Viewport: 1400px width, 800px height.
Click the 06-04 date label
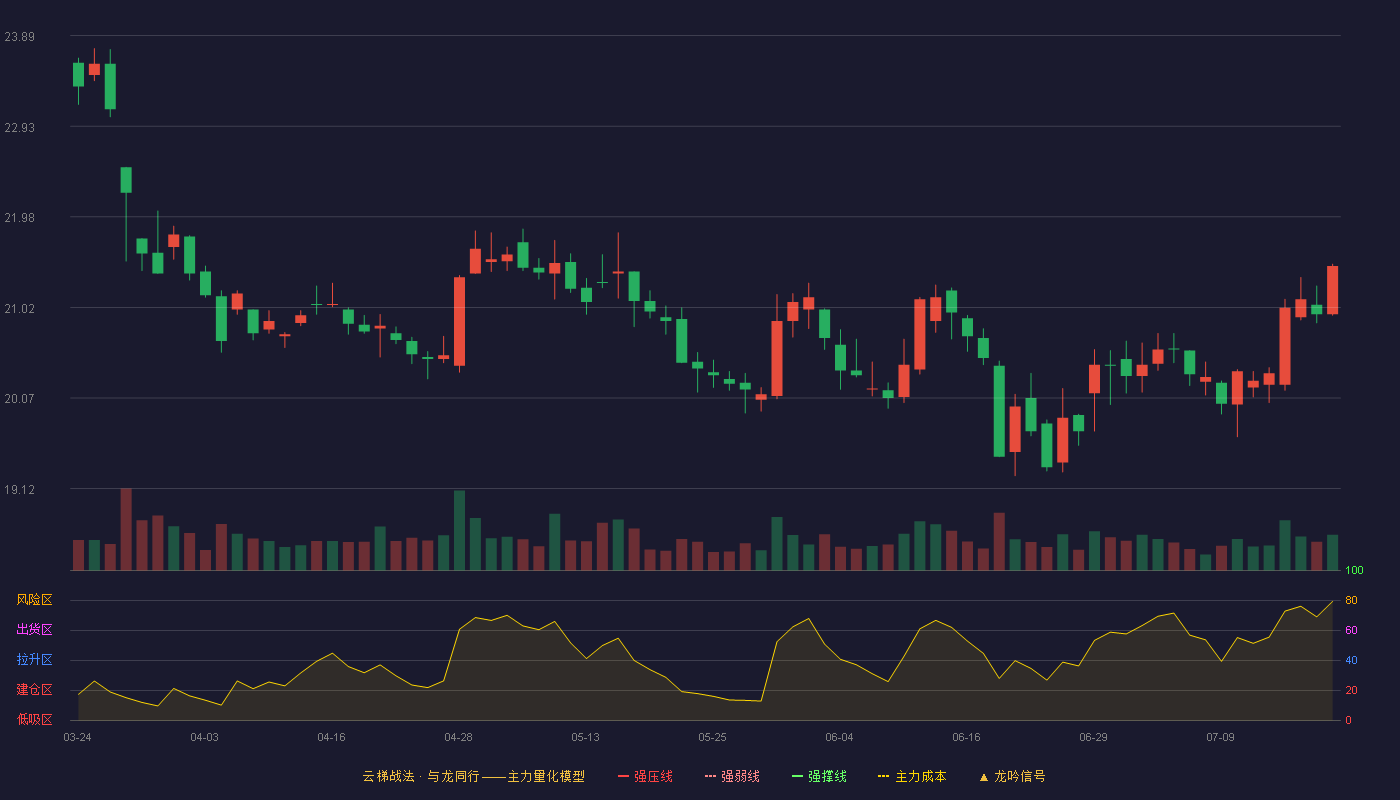point(839,737)
